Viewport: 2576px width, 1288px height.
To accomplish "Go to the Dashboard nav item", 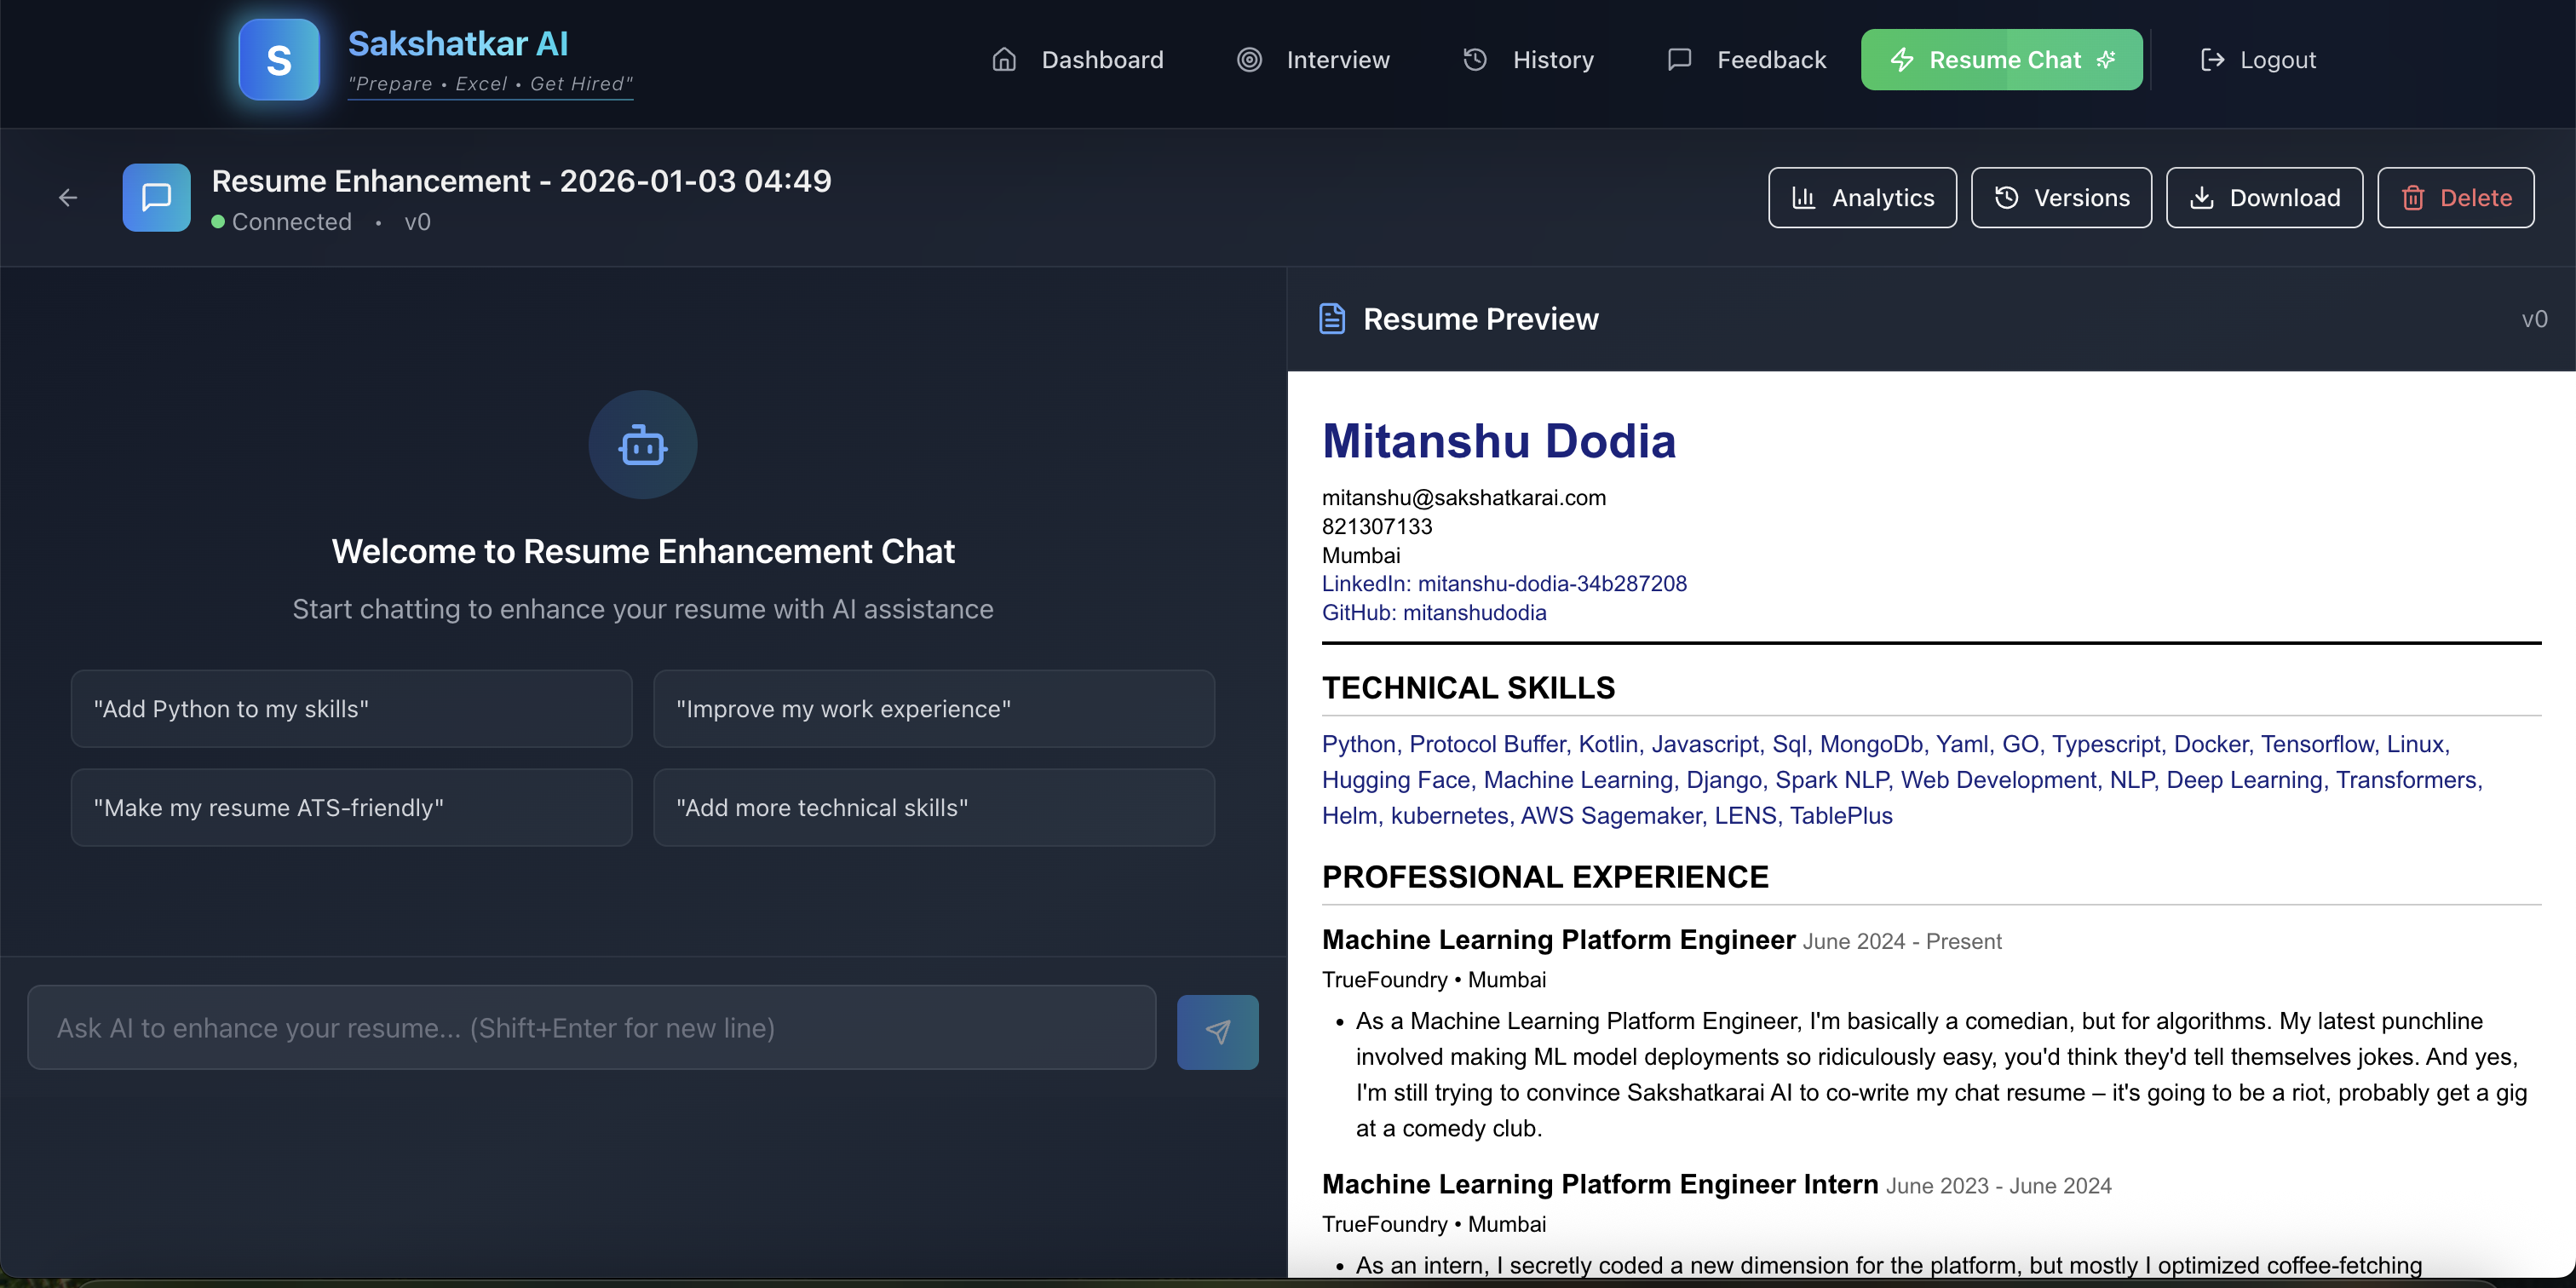I will [1077, 60].
